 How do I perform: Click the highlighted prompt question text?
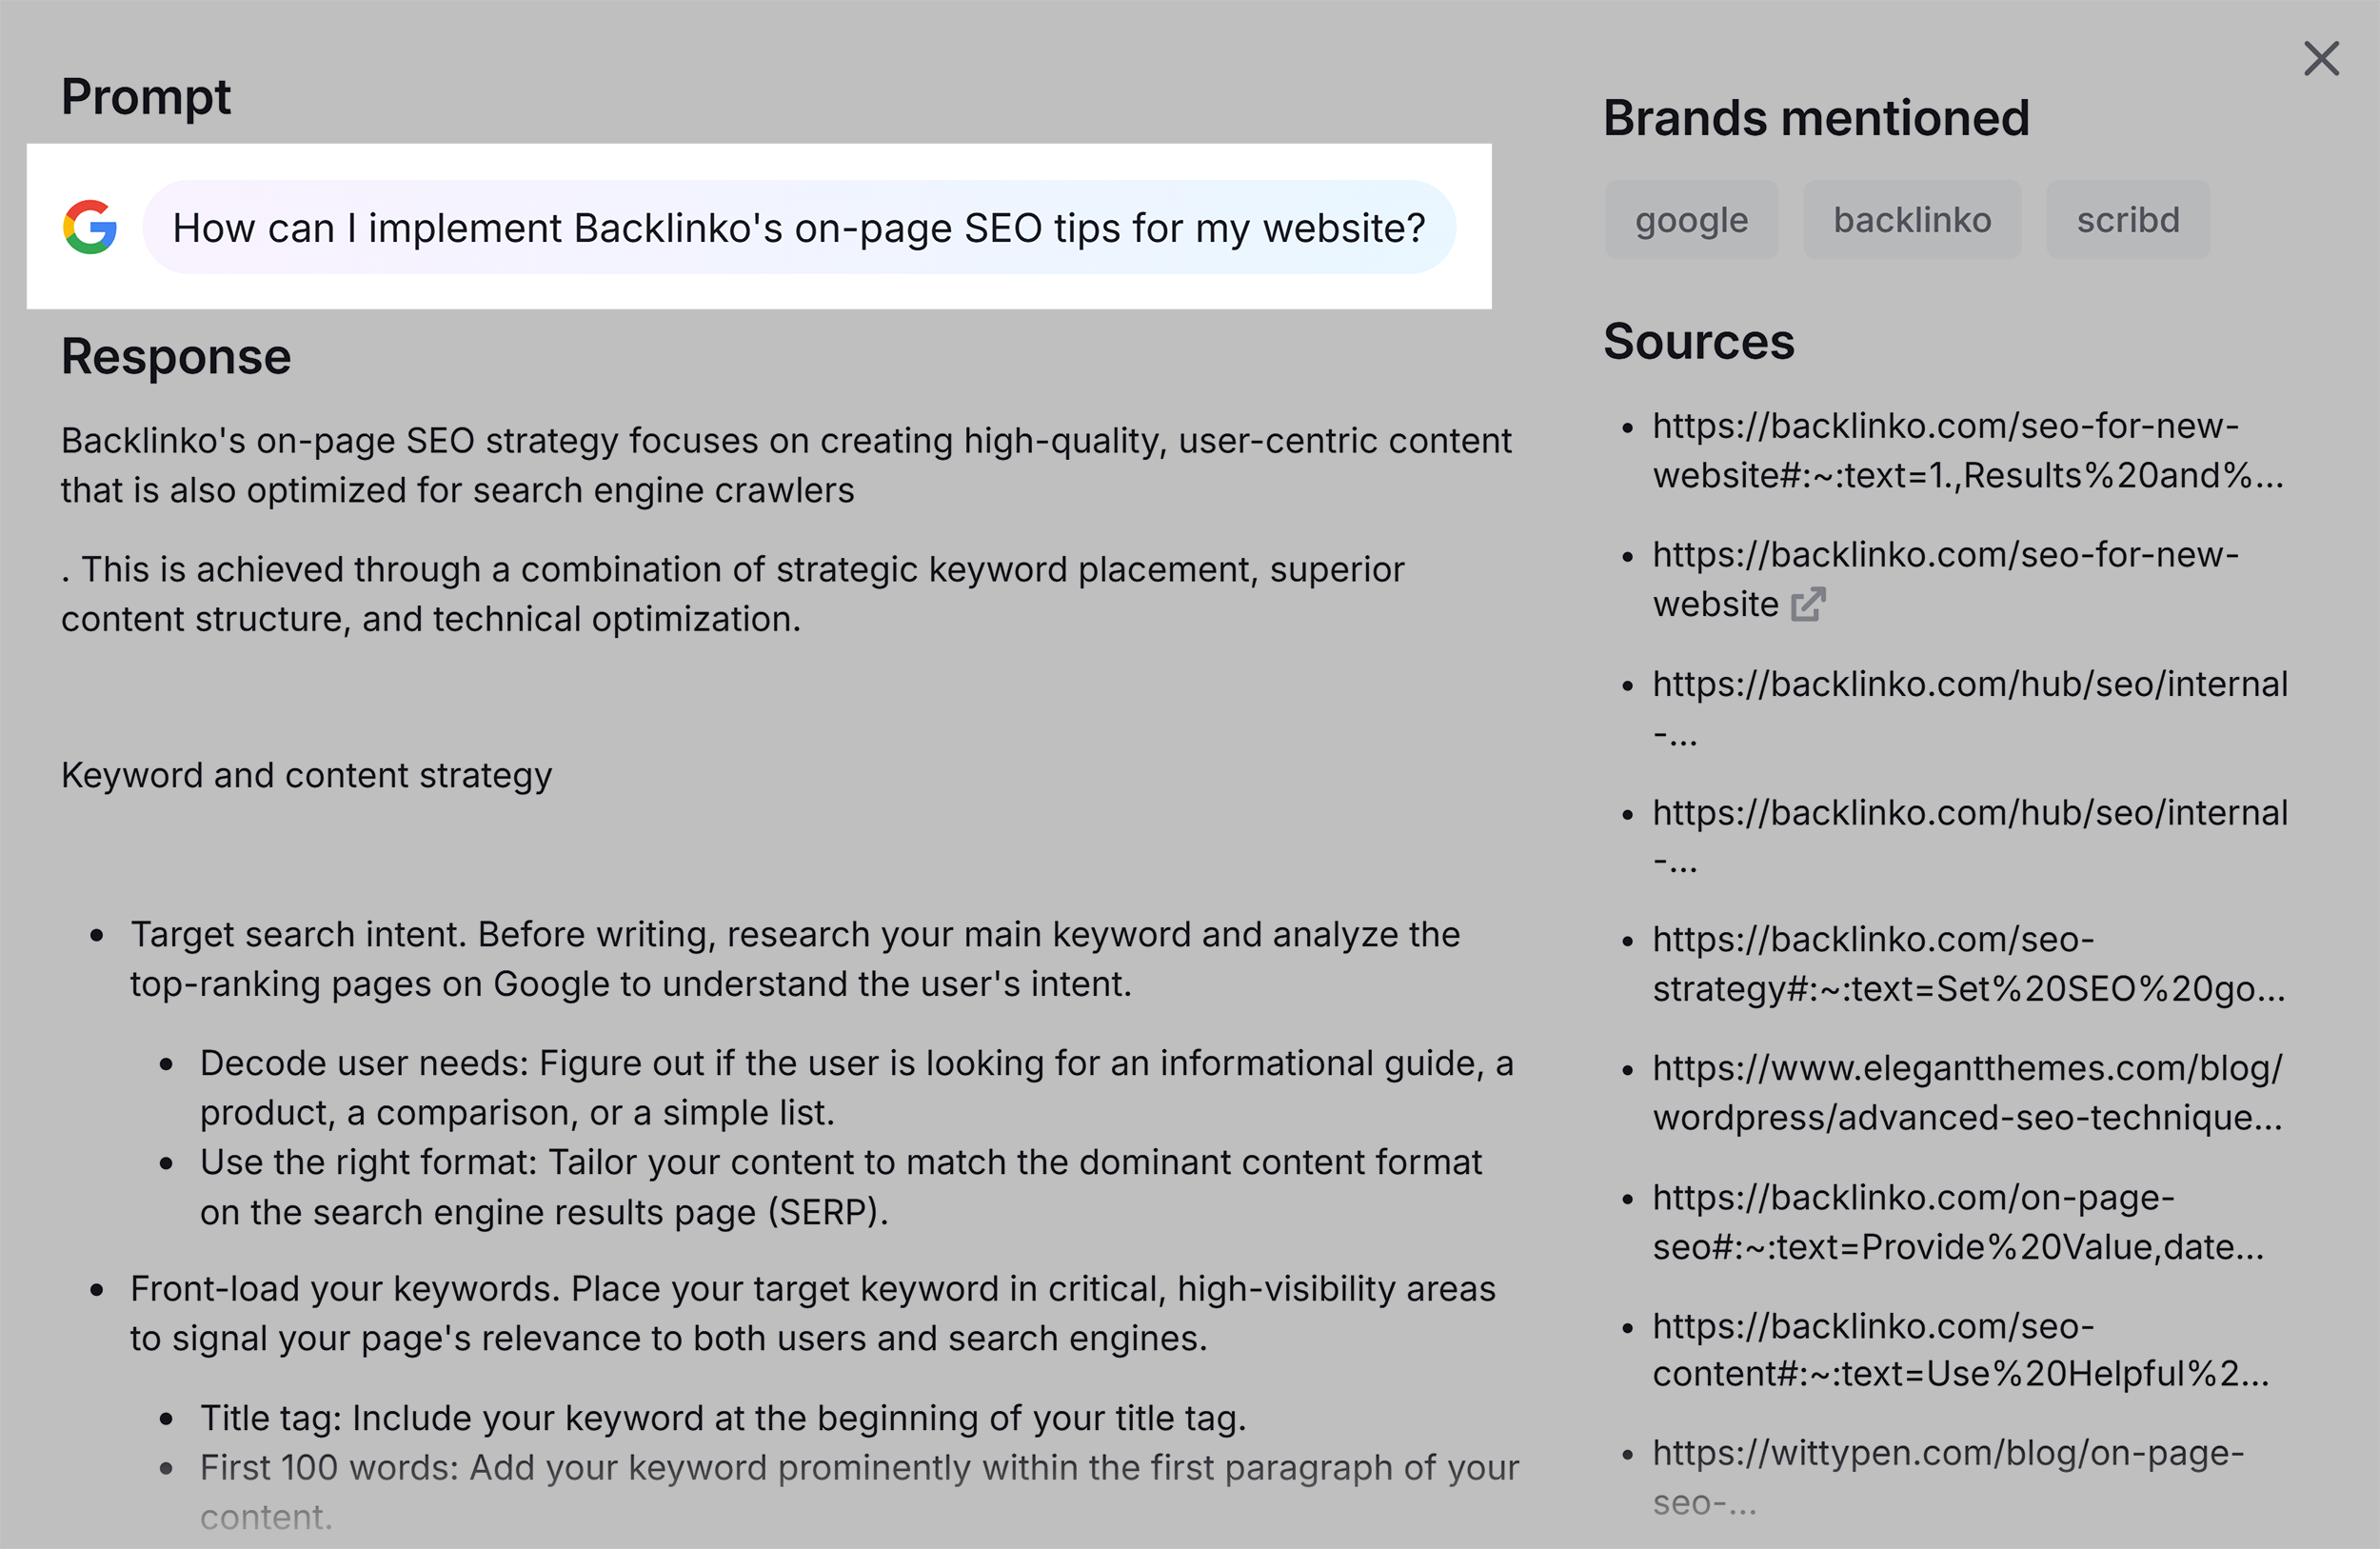click(800, 227)
